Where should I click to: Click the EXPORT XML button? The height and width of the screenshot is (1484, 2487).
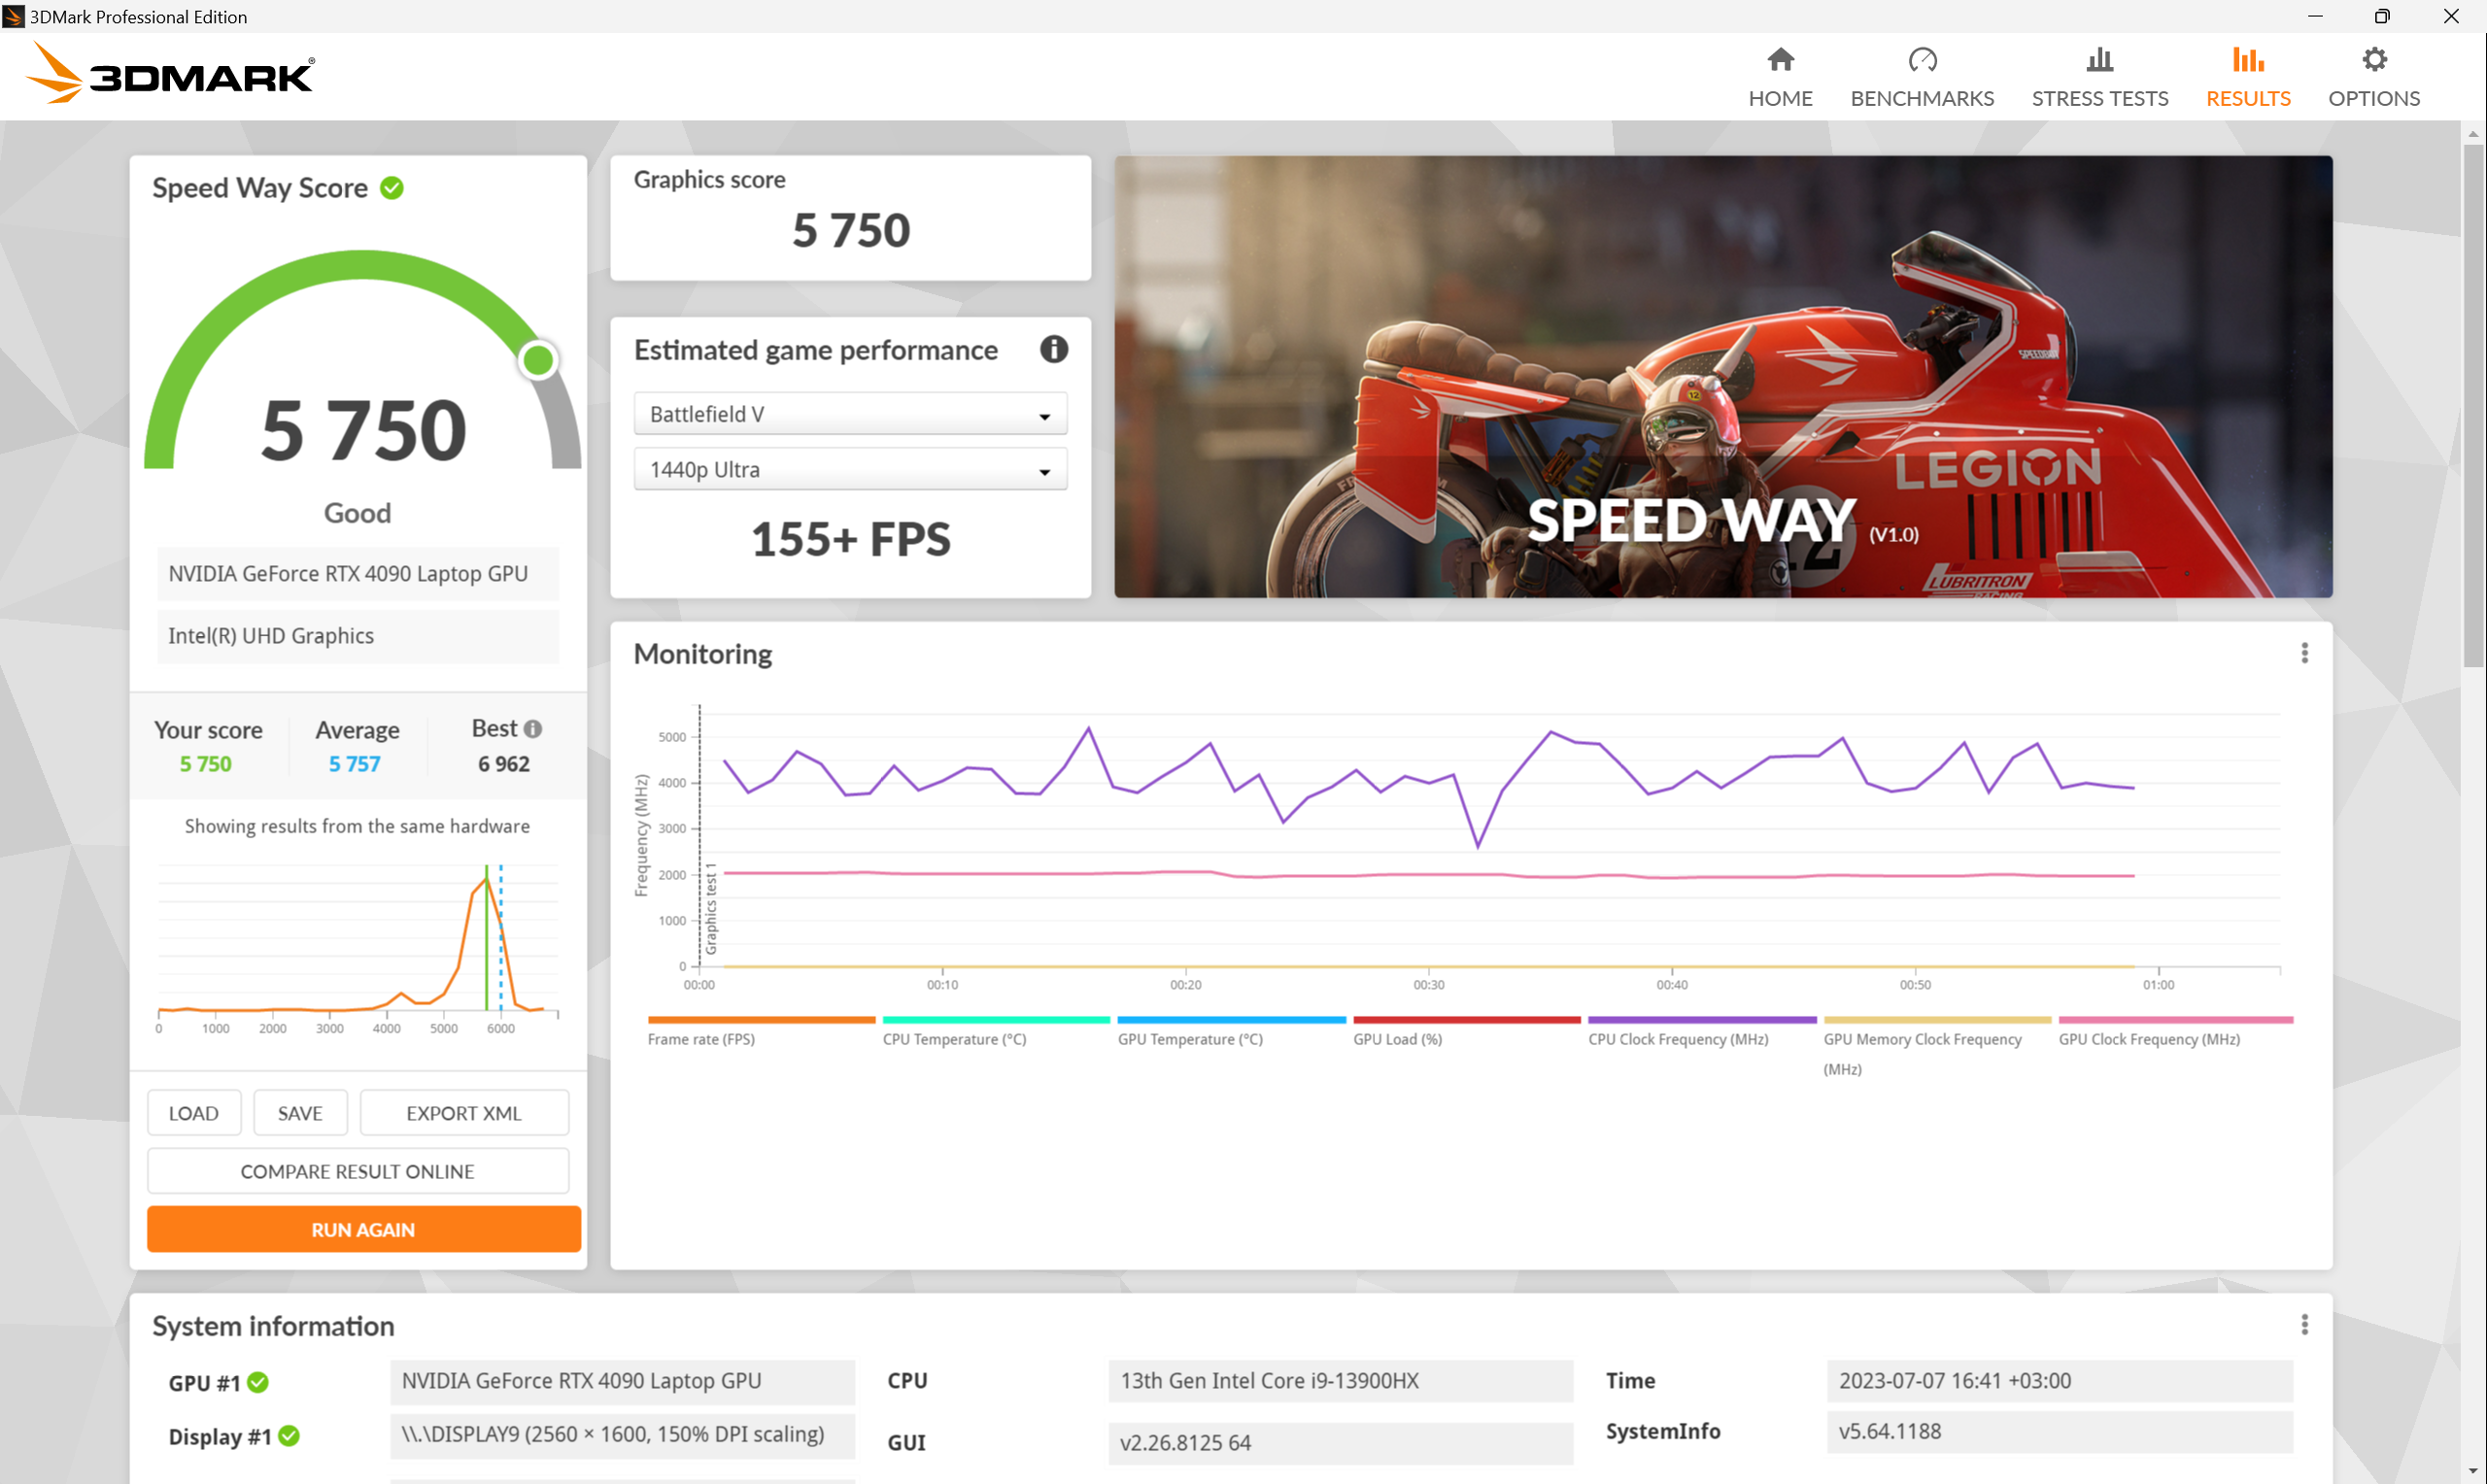click(464, 1113)
